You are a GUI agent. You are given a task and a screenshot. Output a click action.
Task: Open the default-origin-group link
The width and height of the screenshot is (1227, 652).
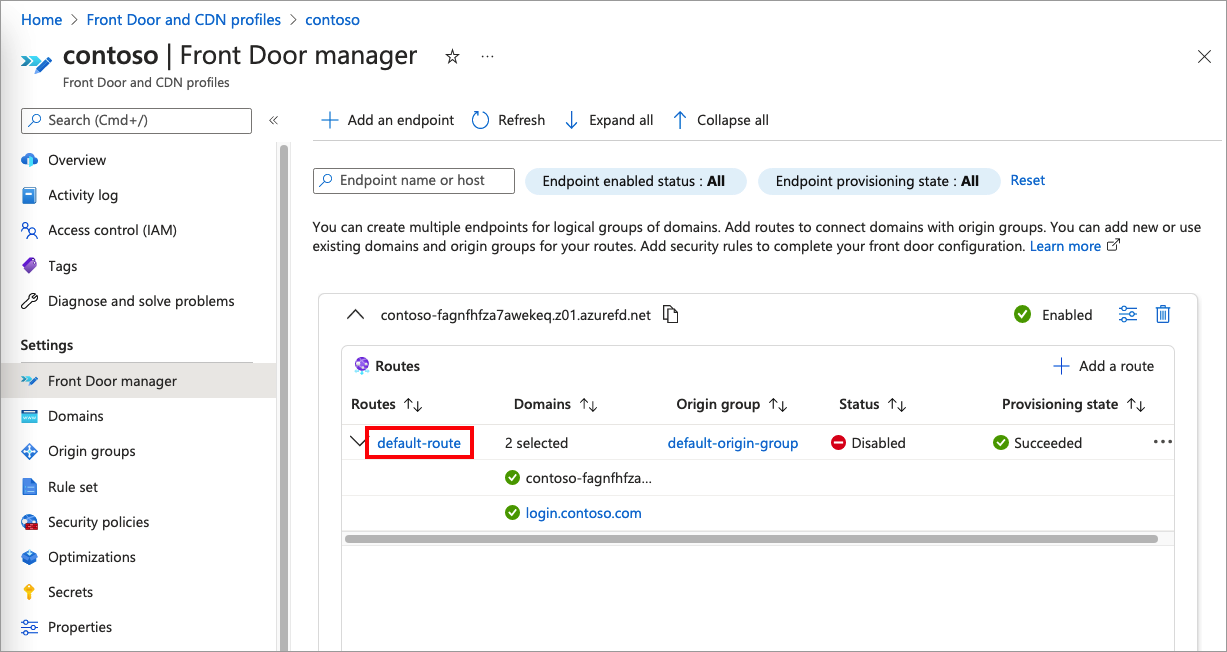[733, 442]
